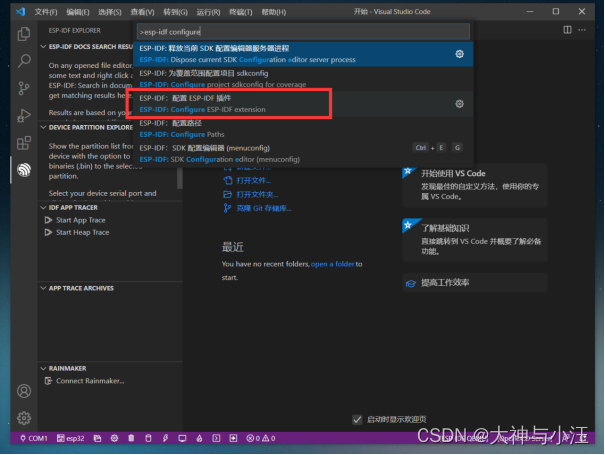Open the ESP-IDF terminal status icon
Image resolution: width=605 pixels, height=455 pixels.
click(x=216, y=438)
